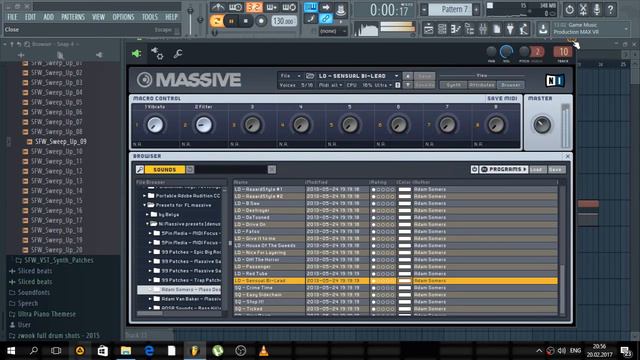Switch to the Browser view
The height and width of the screenshot is (360, 640).
[510, 85]
